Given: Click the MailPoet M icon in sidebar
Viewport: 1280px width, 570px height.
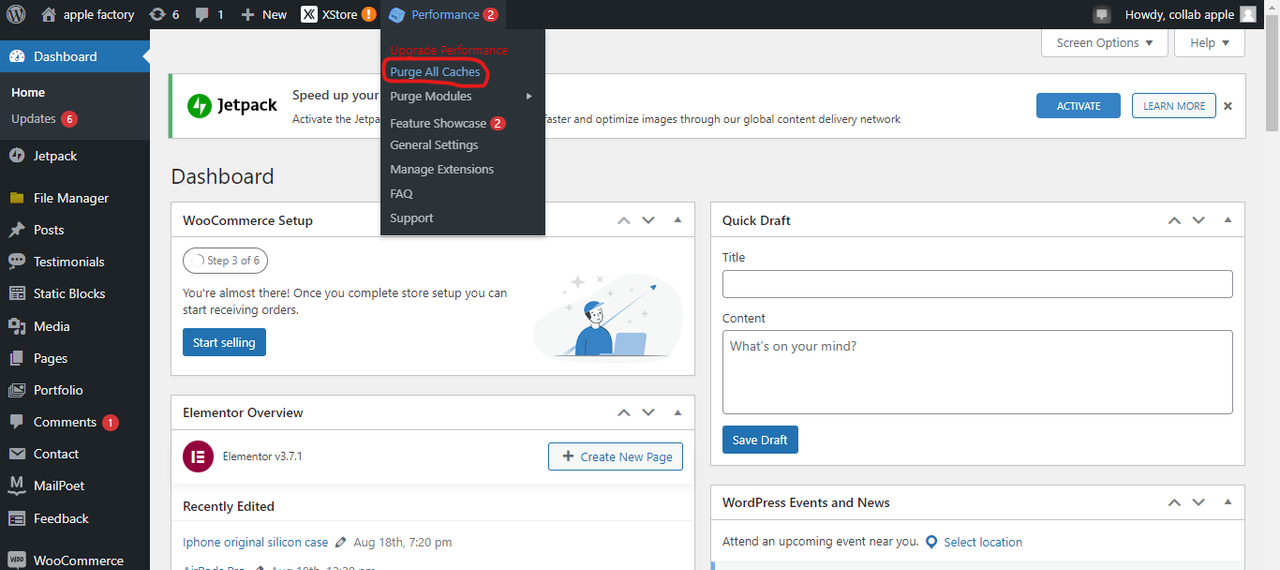Looking at the screenshot, I should tap(17, 485).
